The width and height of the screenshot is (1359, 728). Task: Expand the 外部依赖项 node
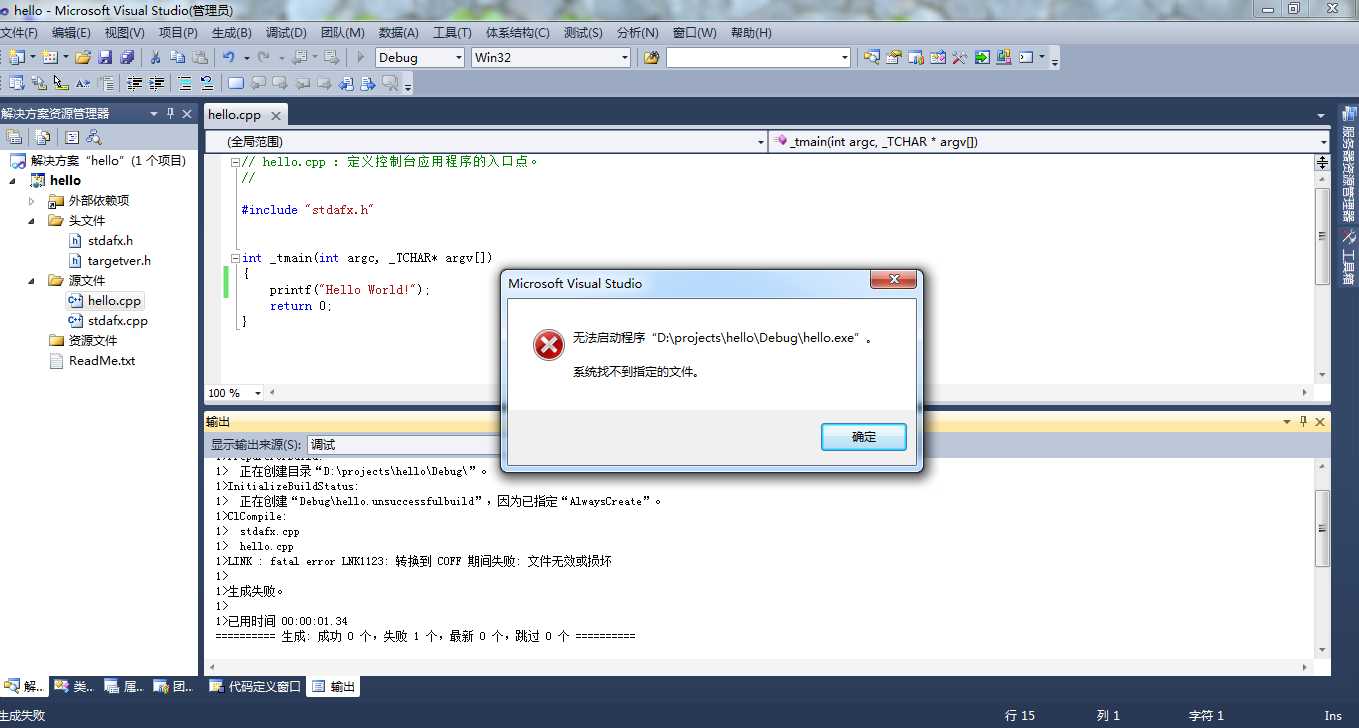click(32, 201)
